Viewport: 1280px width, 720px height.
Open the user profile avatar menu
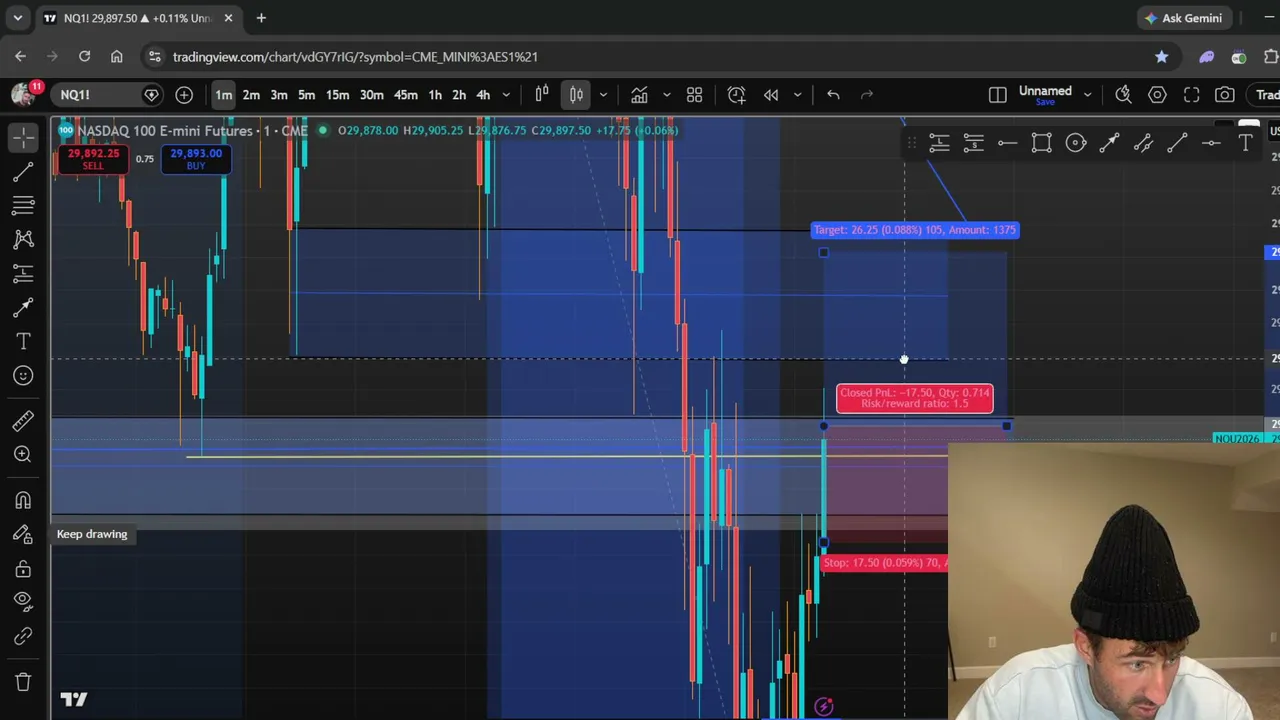[23, 95]
